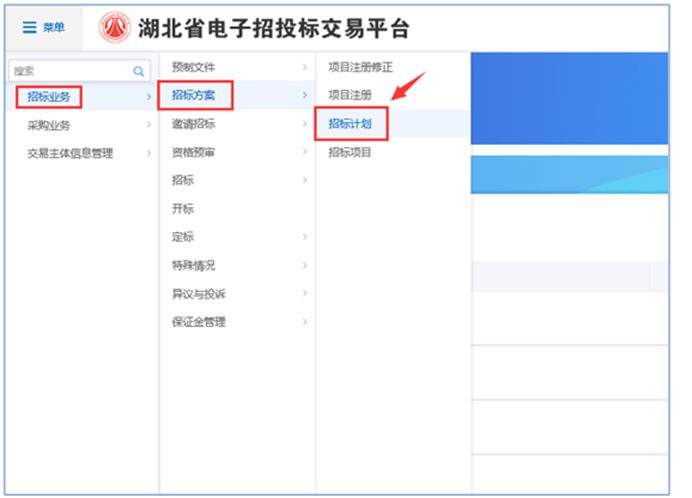This screenshot has height=498, width=692.
Task: Click the 项目注册 entry
Action: [x=350, y=95]
